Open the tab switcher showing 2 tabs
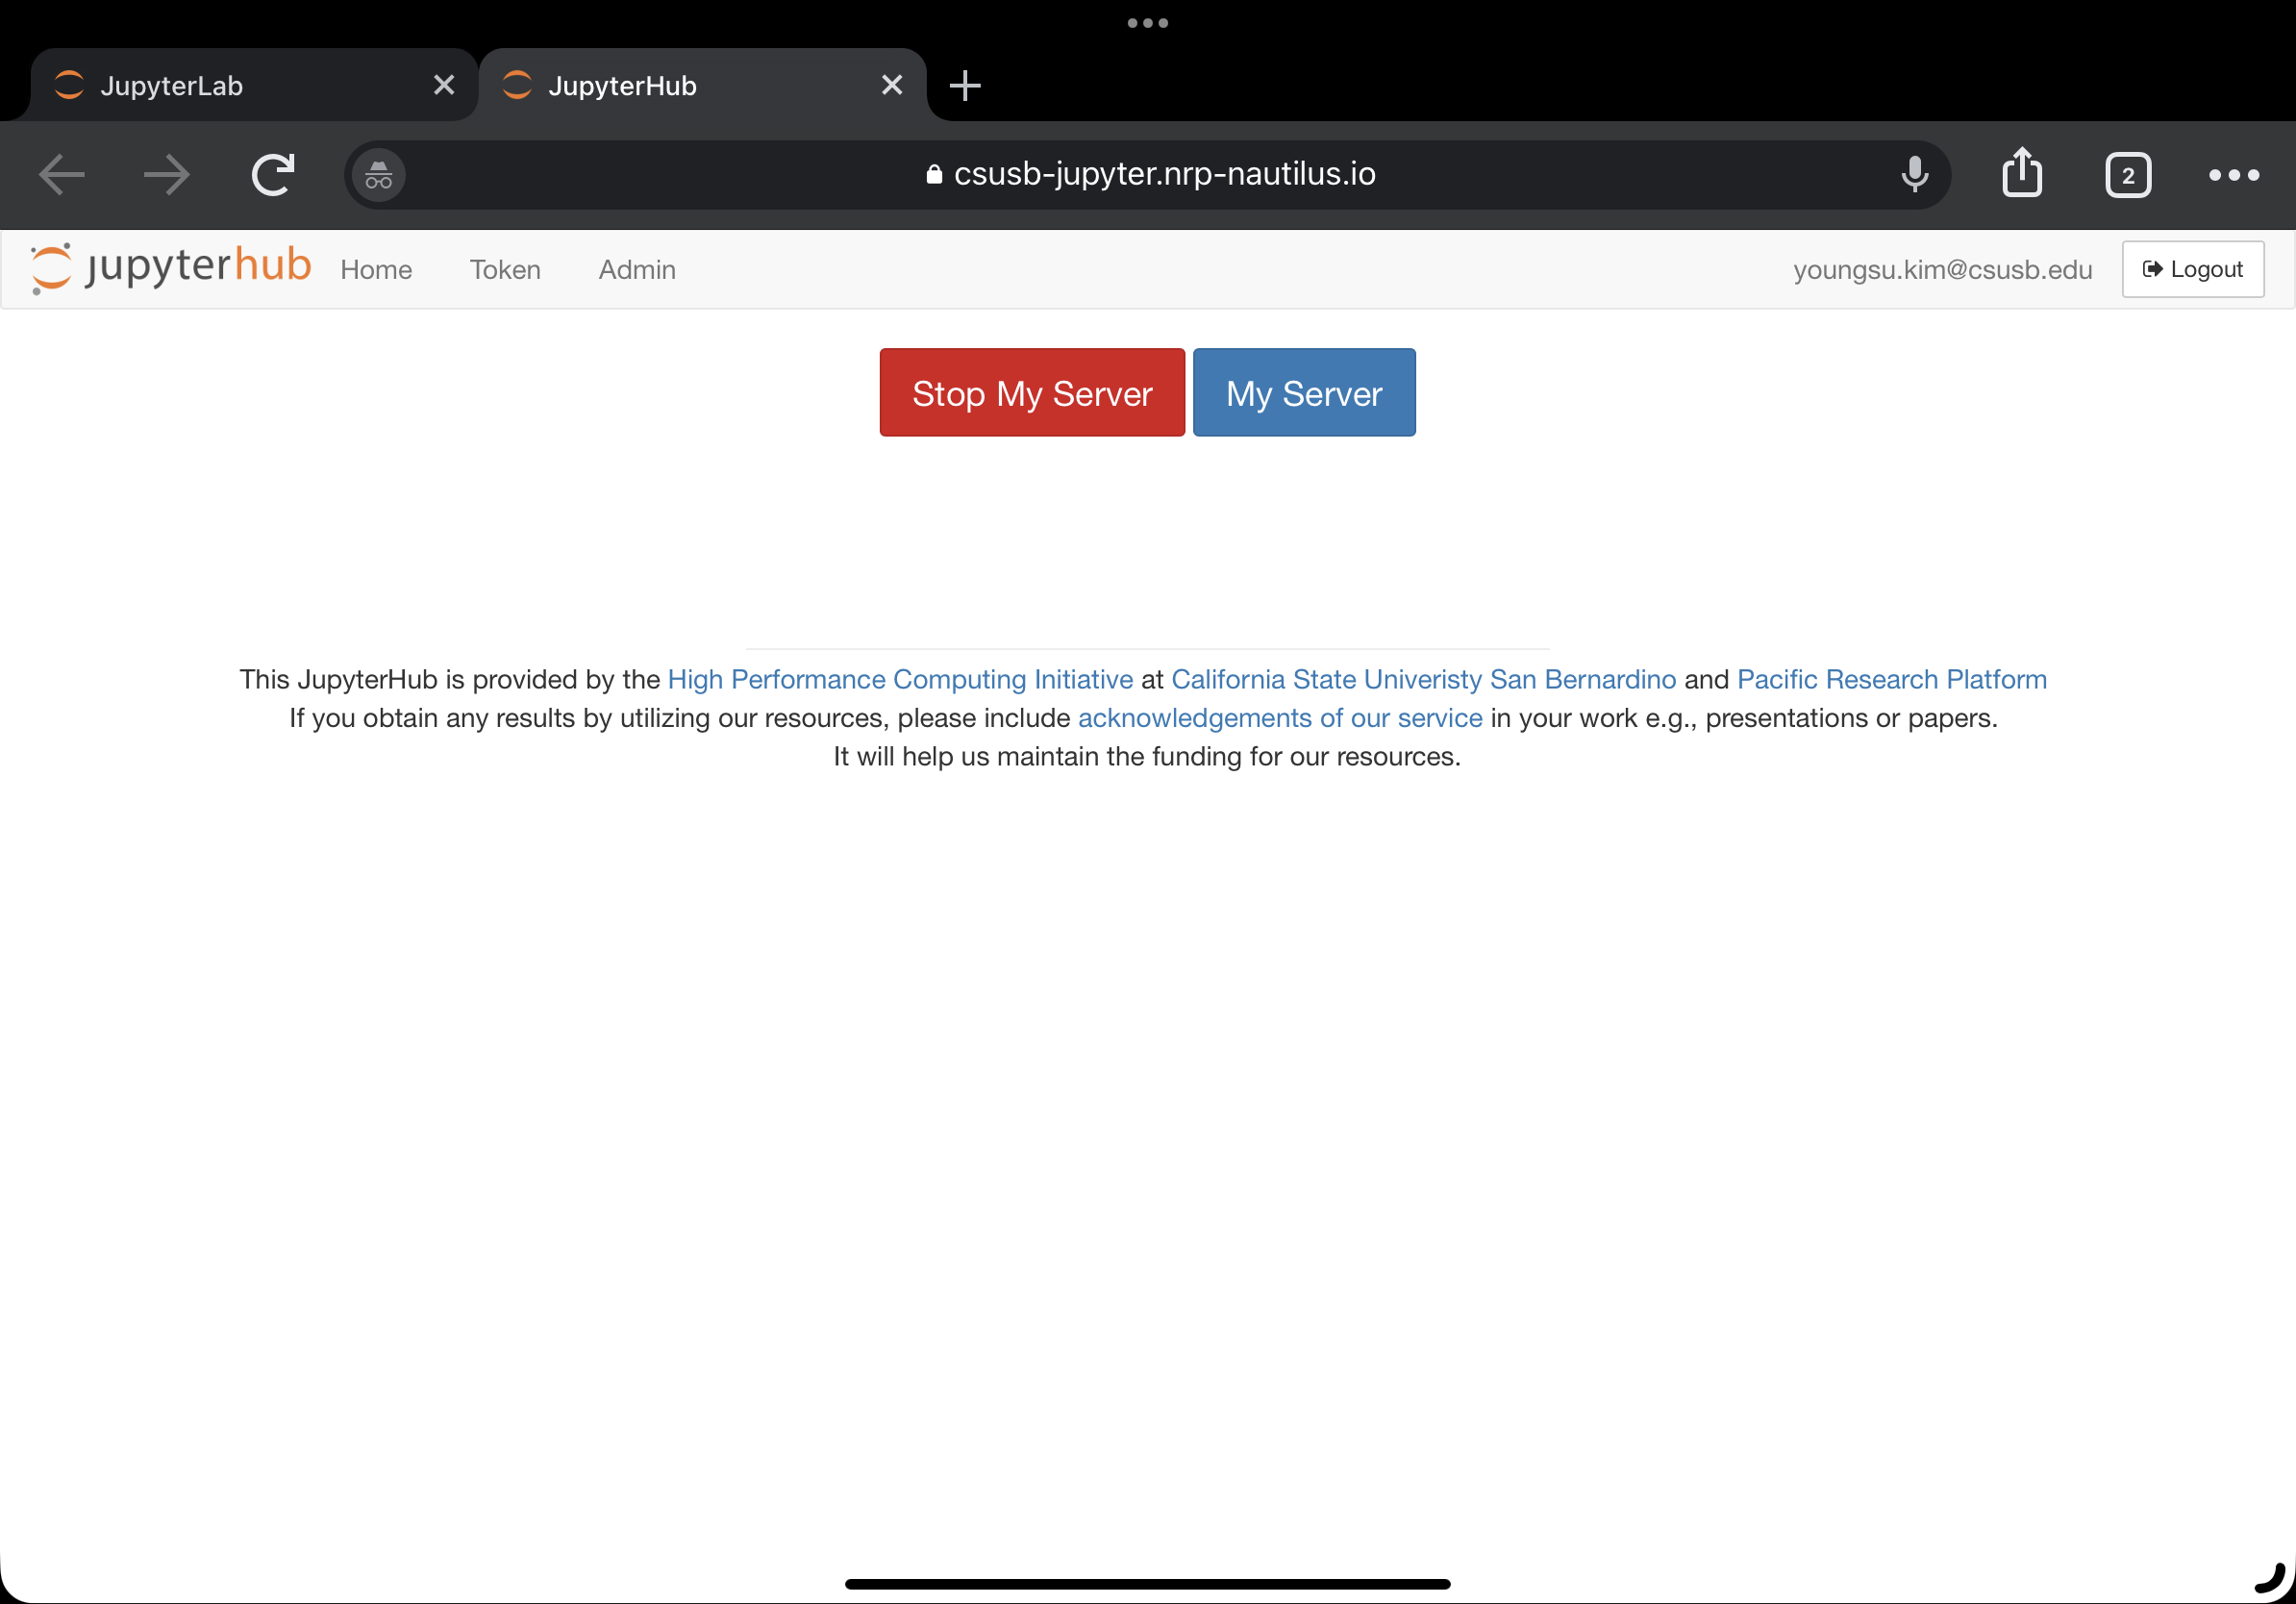The width and height of the screenshot is (2296, 1604). point(2128,175)
